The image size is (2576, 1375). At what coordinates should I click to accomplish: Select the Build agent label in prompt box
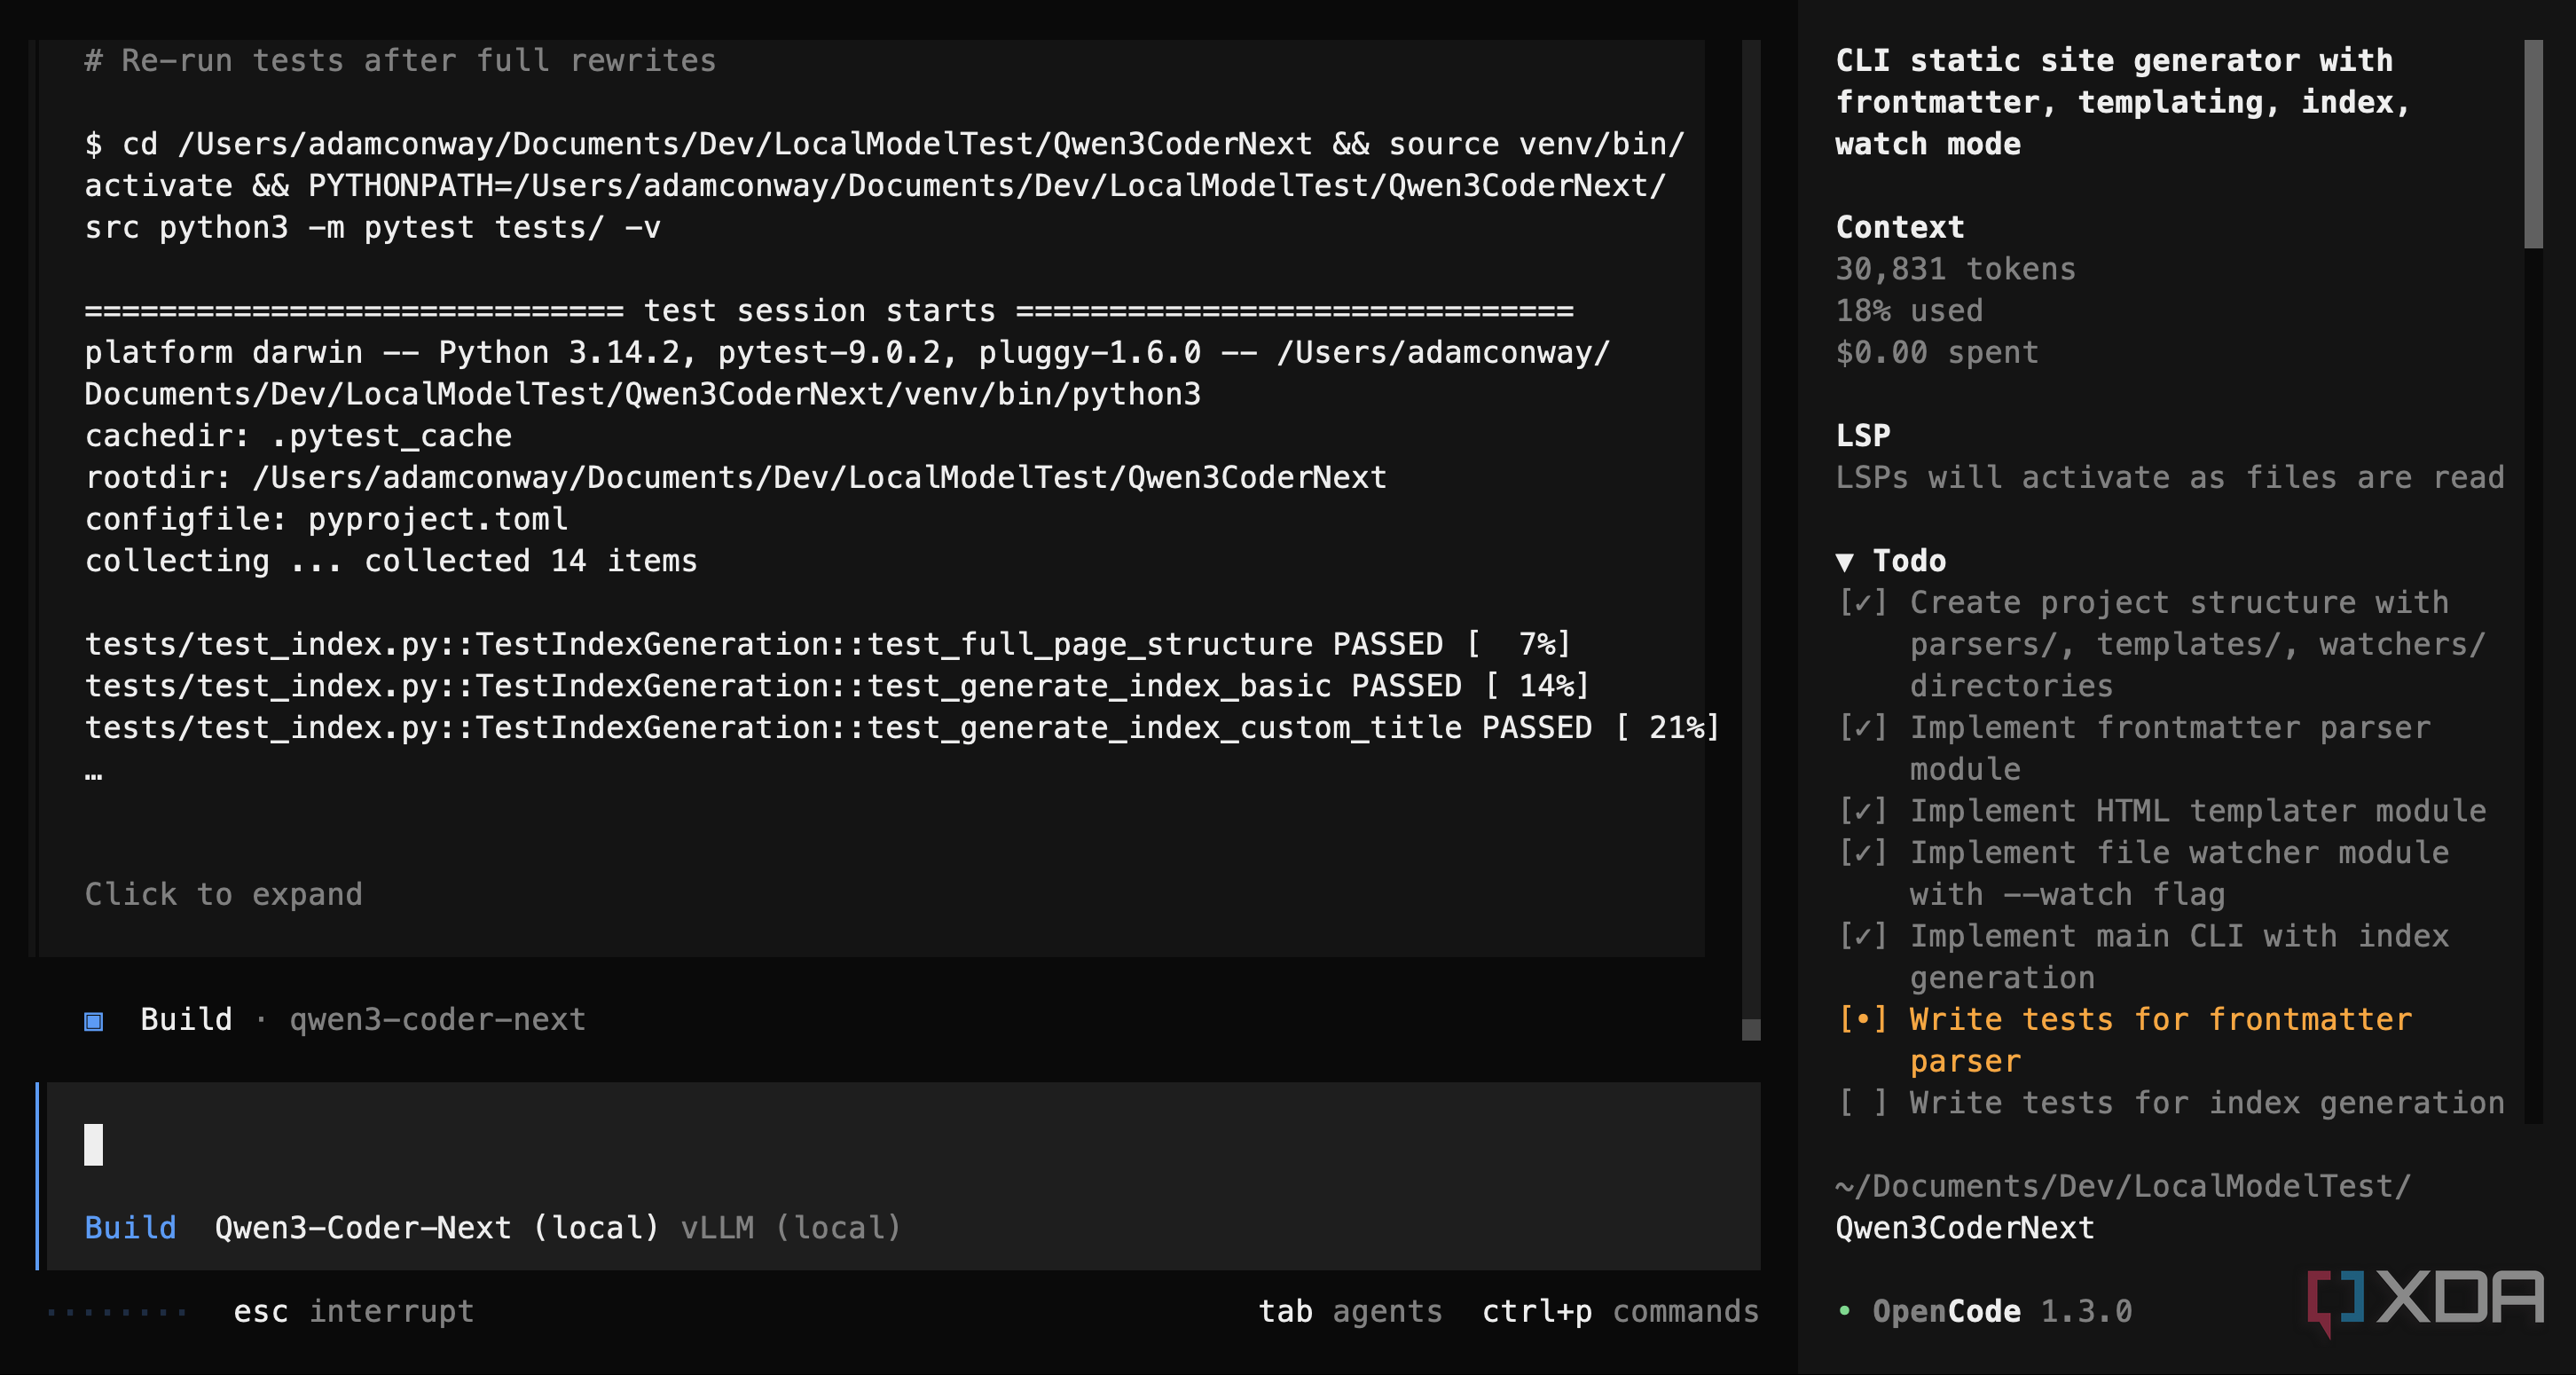(130, 1228)
